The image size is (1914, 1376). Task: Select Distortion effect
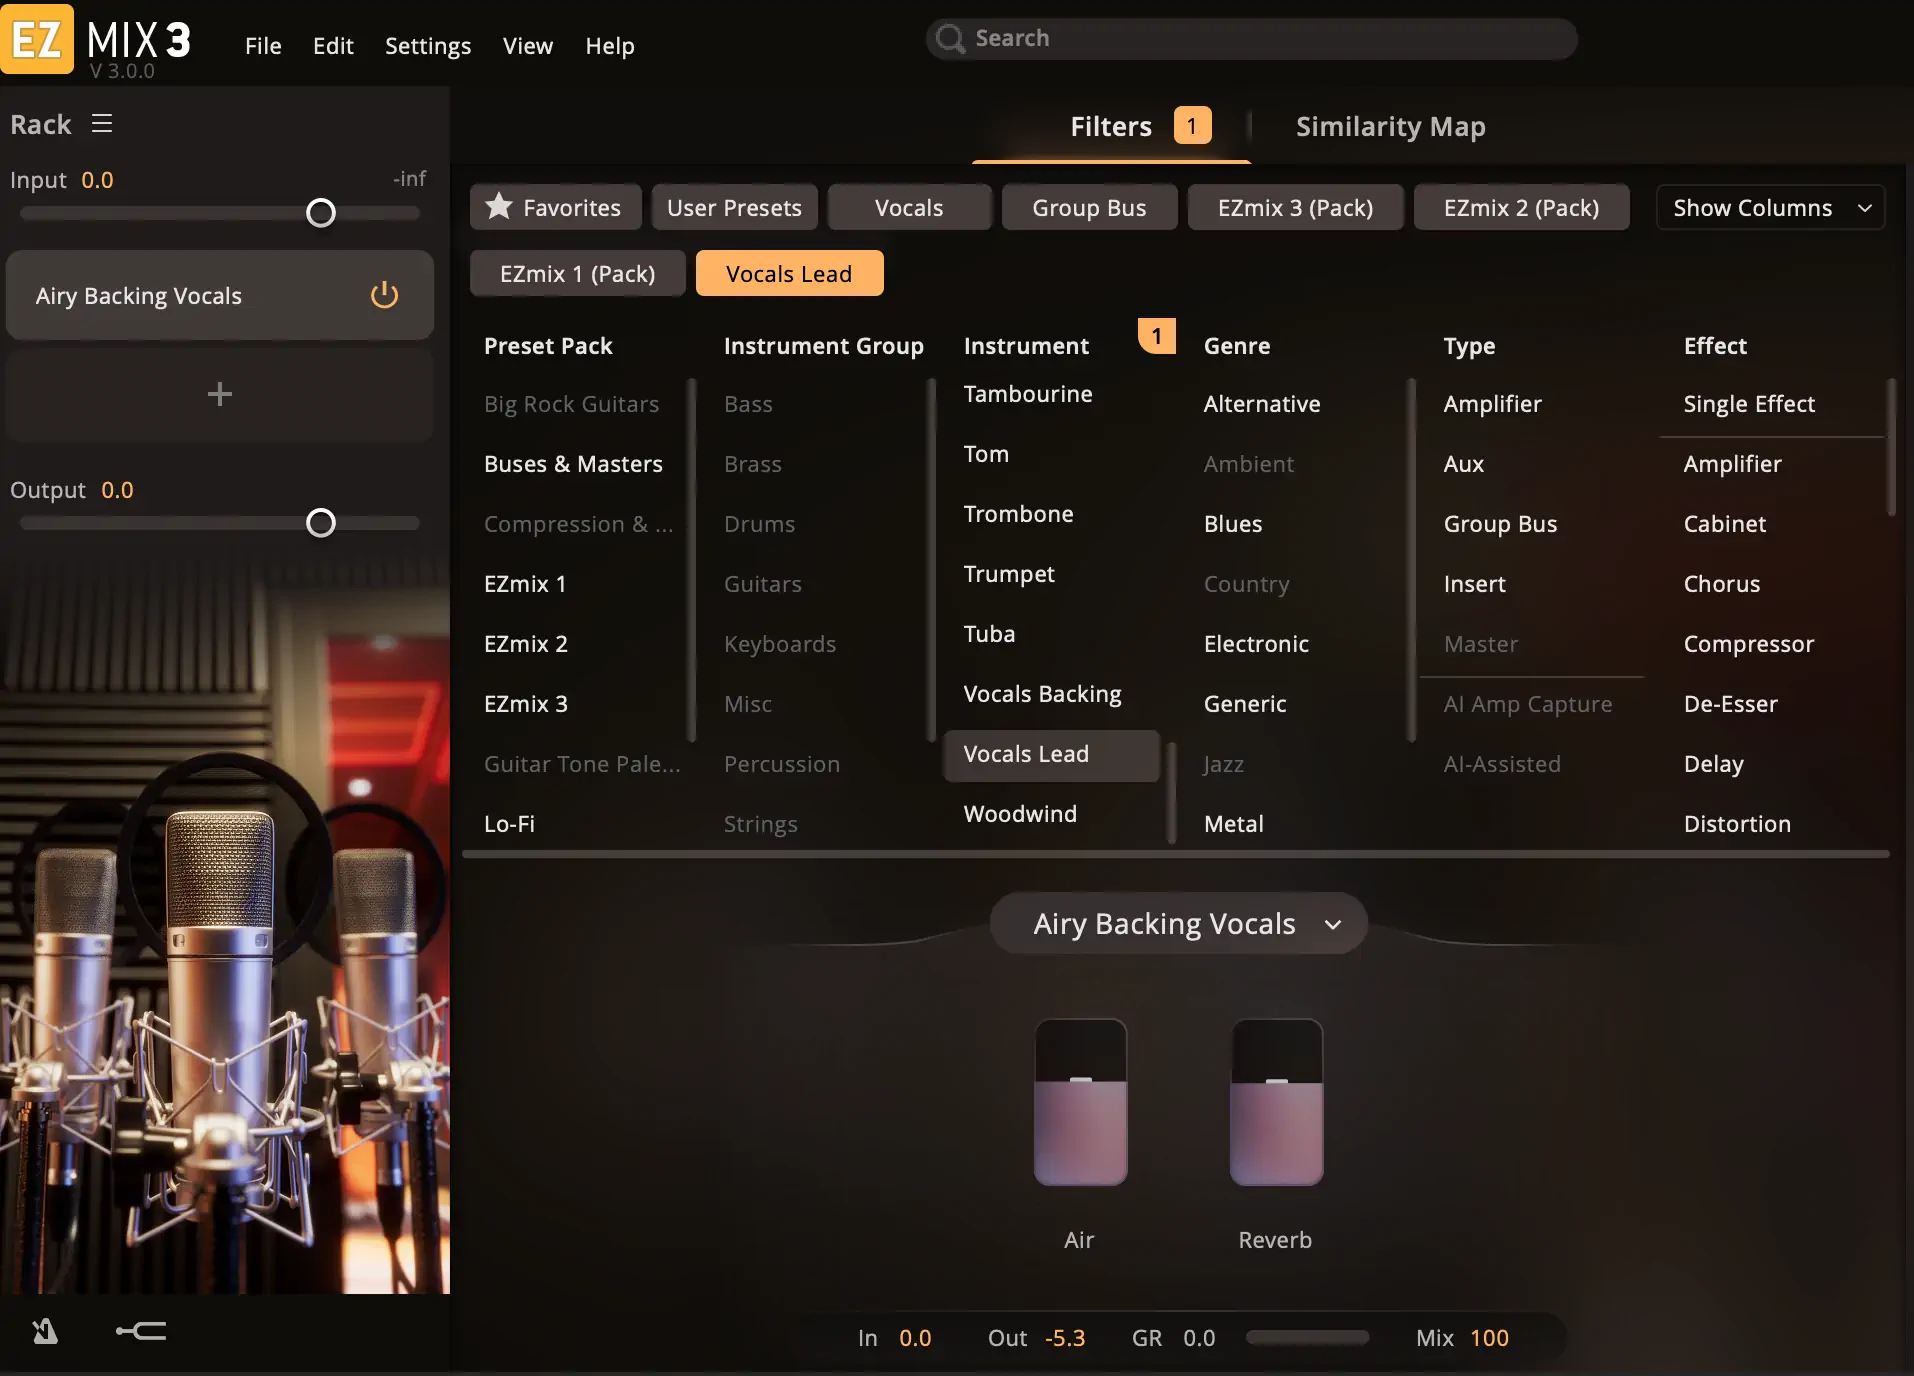[x=1737, y=824]
